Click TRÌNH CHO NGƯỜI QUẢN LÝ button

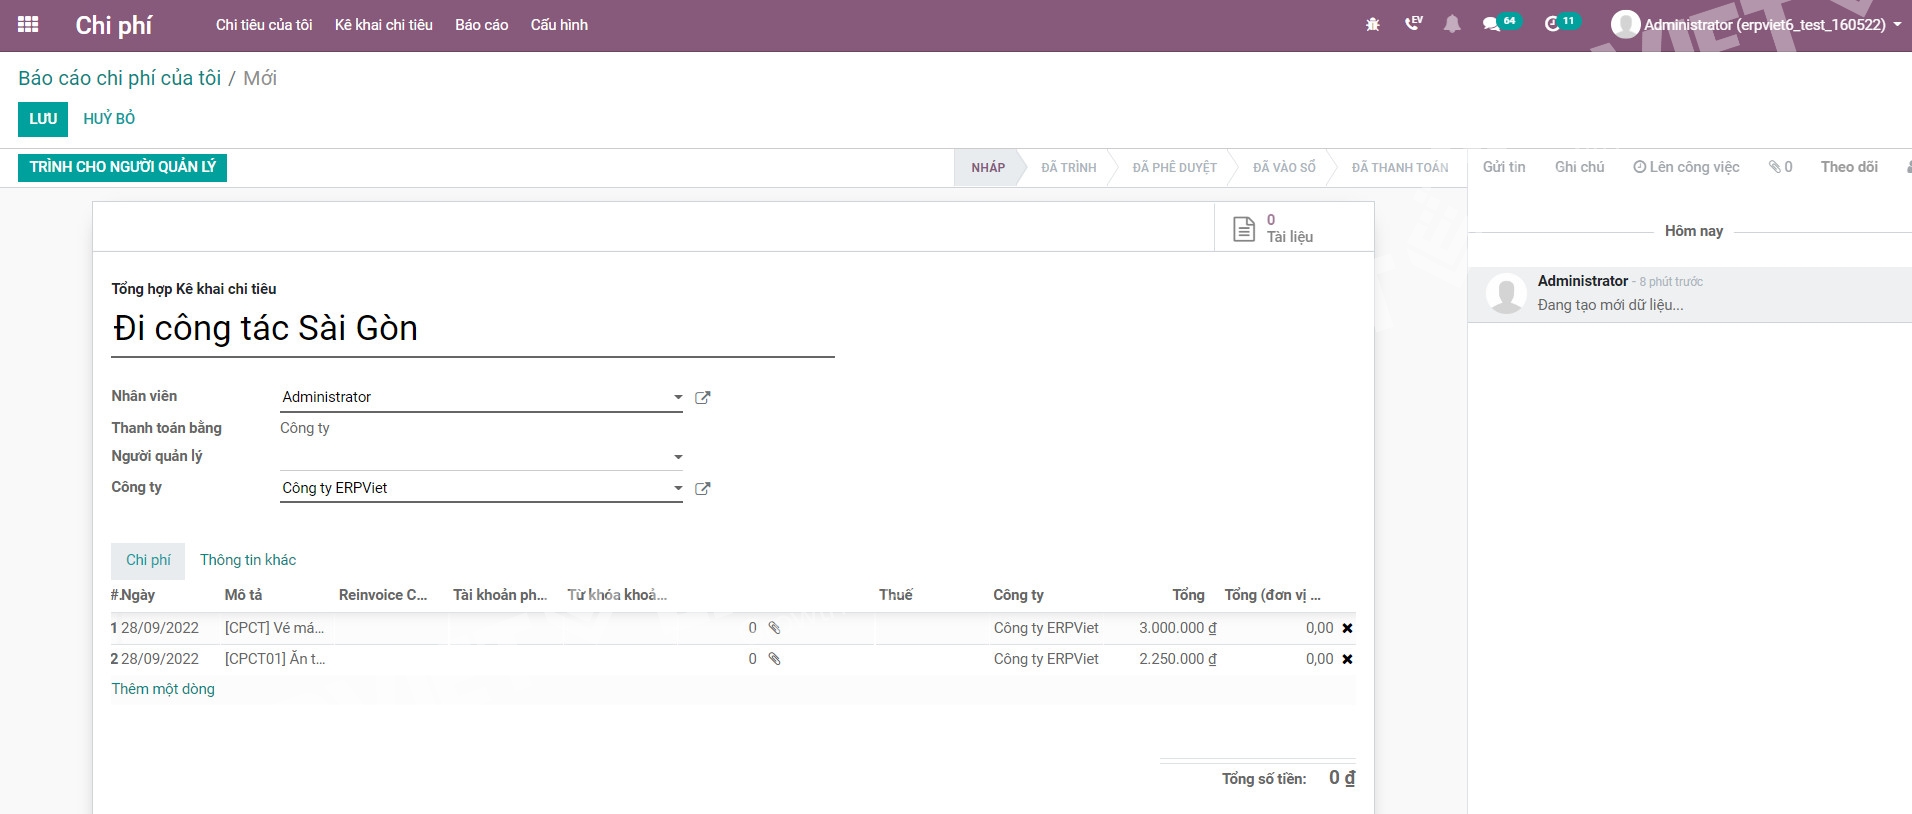(x=122, y=167)
